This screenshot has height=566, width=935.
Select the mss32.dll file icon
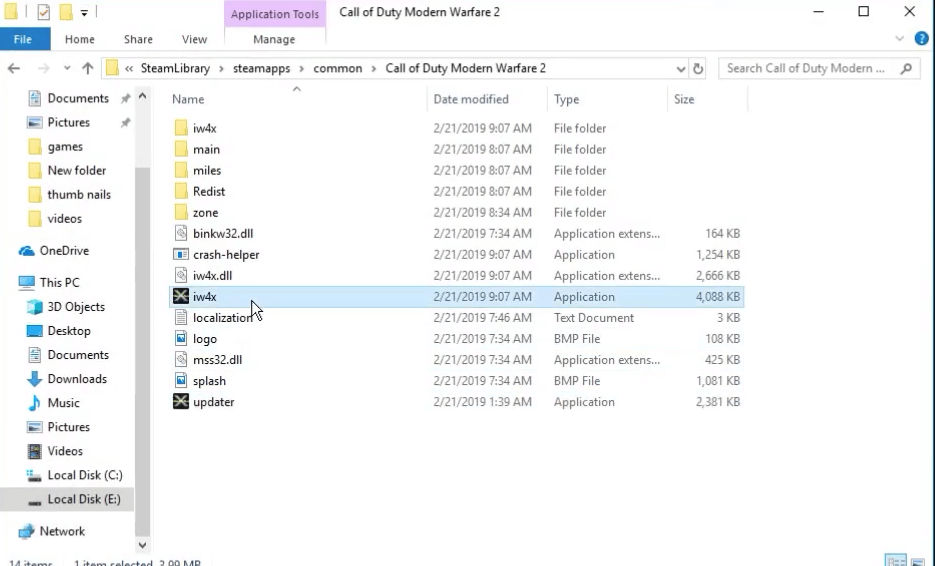181,360
